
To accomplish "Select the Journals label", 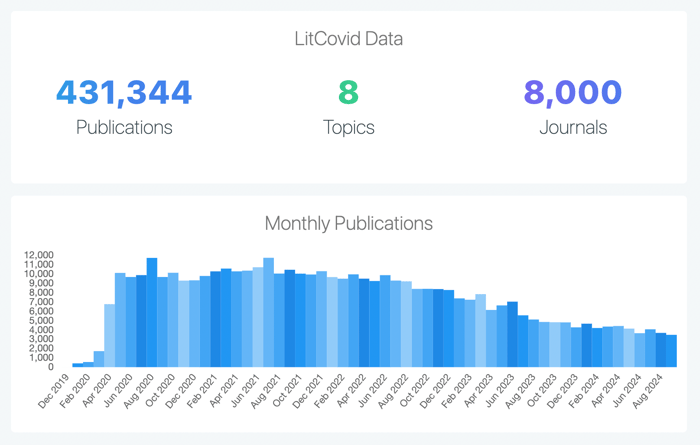I will pos(573,128).
